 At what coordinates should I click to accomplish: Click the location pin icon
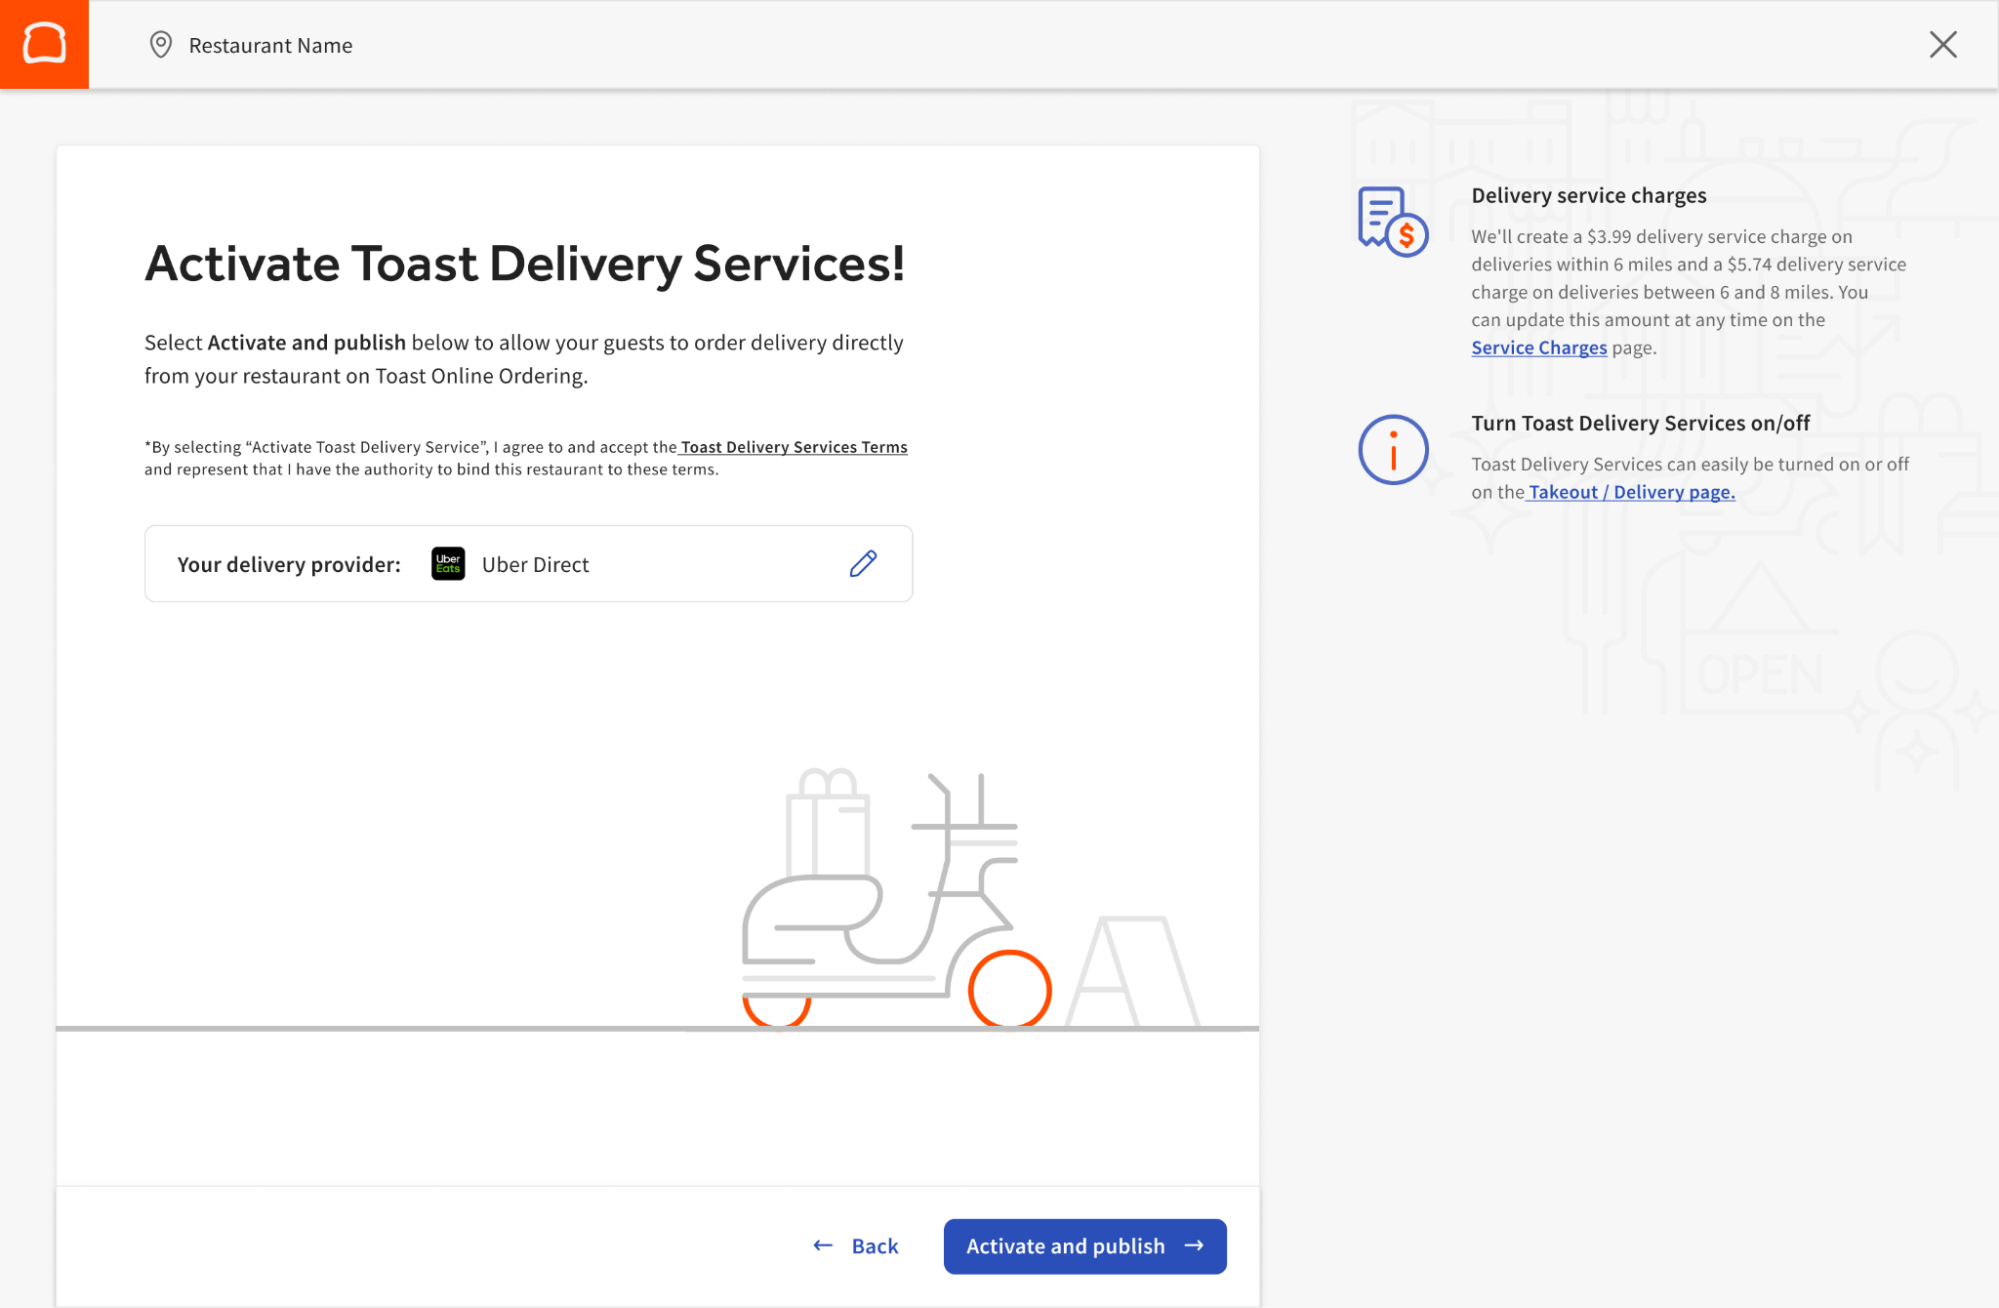point(160,45)
